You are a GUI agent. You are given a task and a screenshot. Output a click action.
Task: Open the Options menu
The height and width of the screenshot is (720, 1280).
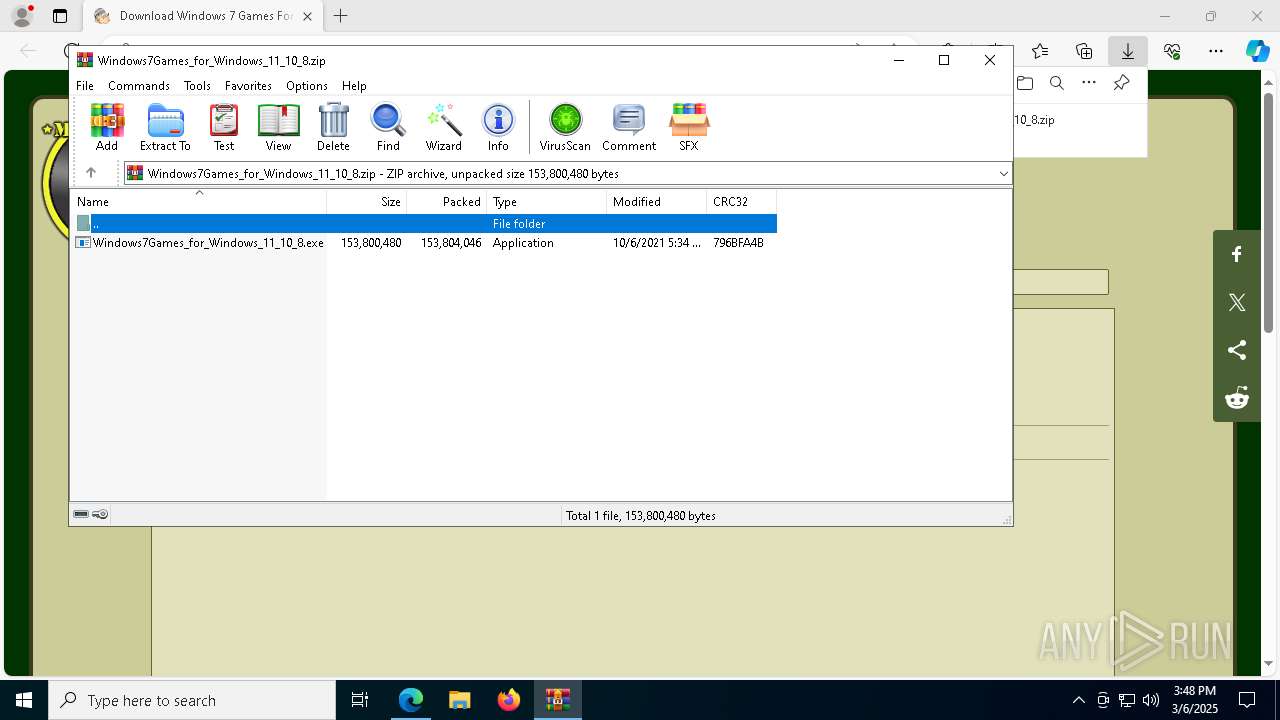pos(307,86)
